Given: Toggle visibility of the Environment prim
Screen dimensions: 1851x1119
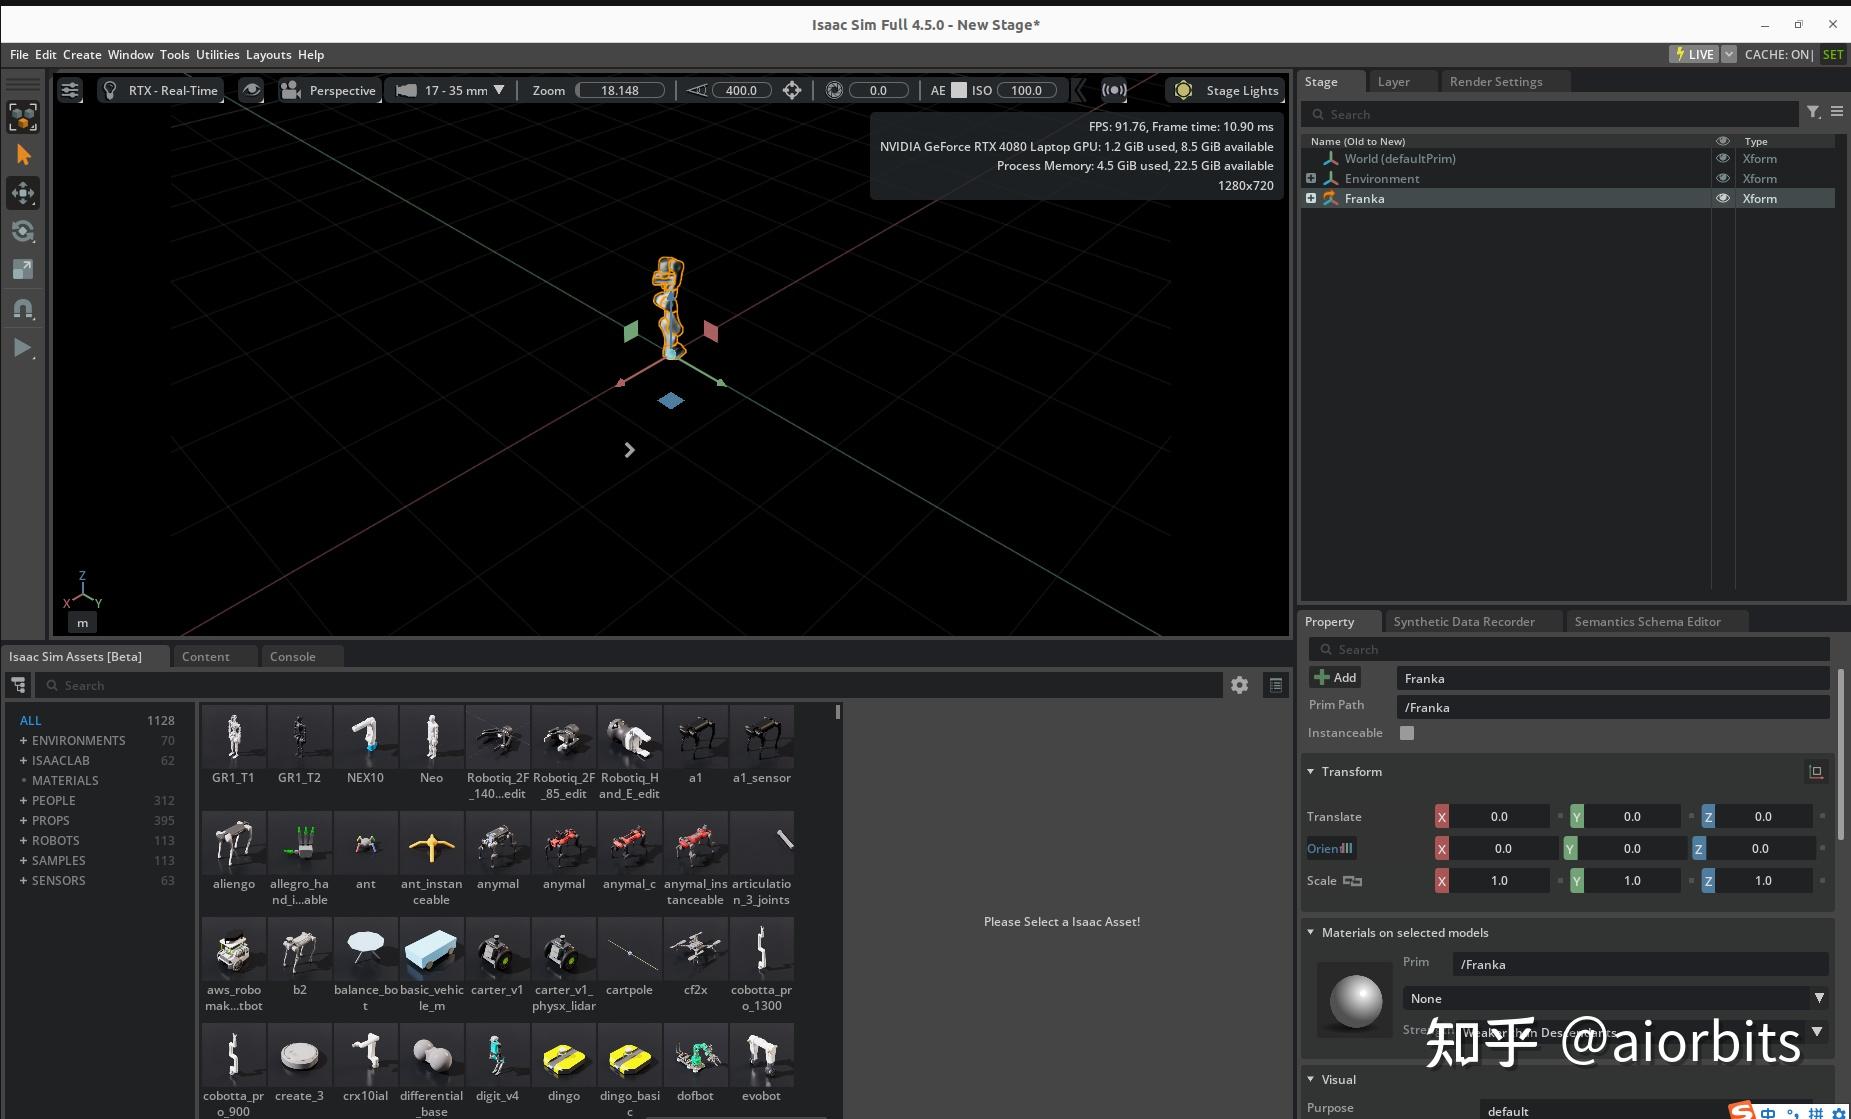Looking at the screenshot, I should pos(1724,178).
